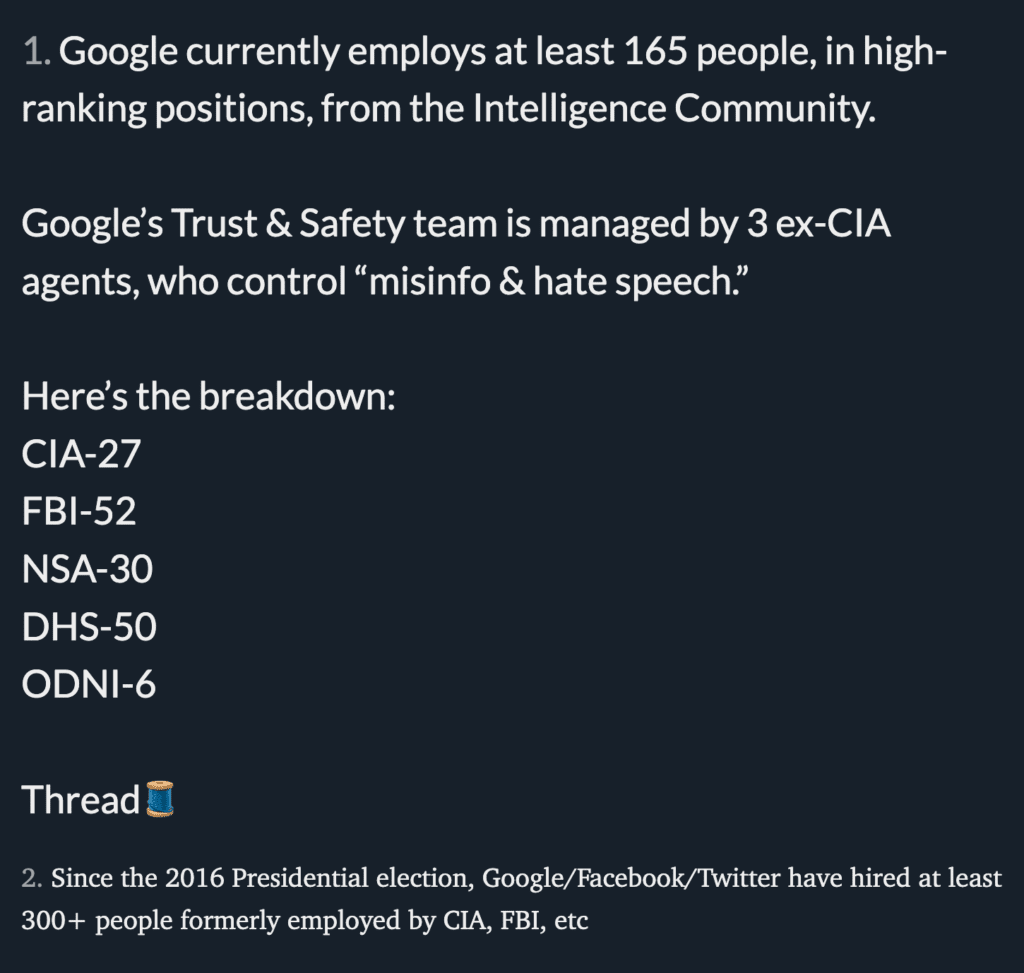Image resolution: width=1024 pixels, height=973 pixels.
Task: Click the tweet number 1 marker
Action: (37, 51)
